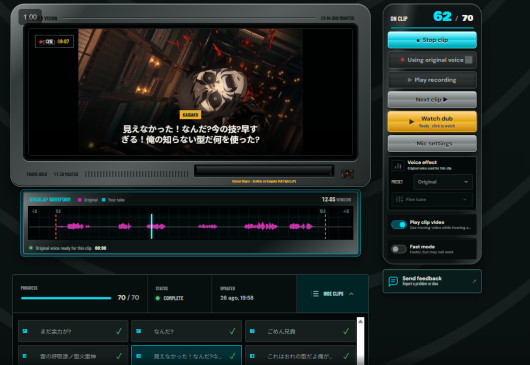Screen dimensions: 530x365
Task: Go to the Next clip
Action: point(432,100)
